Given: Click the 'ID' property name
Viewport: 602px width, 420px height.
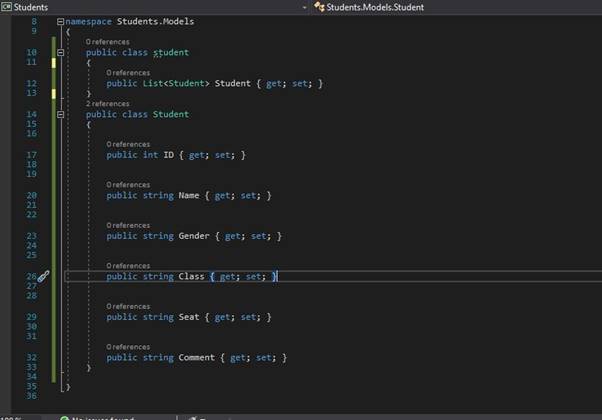Looking at the screenshot, I should tap(169, 155).
